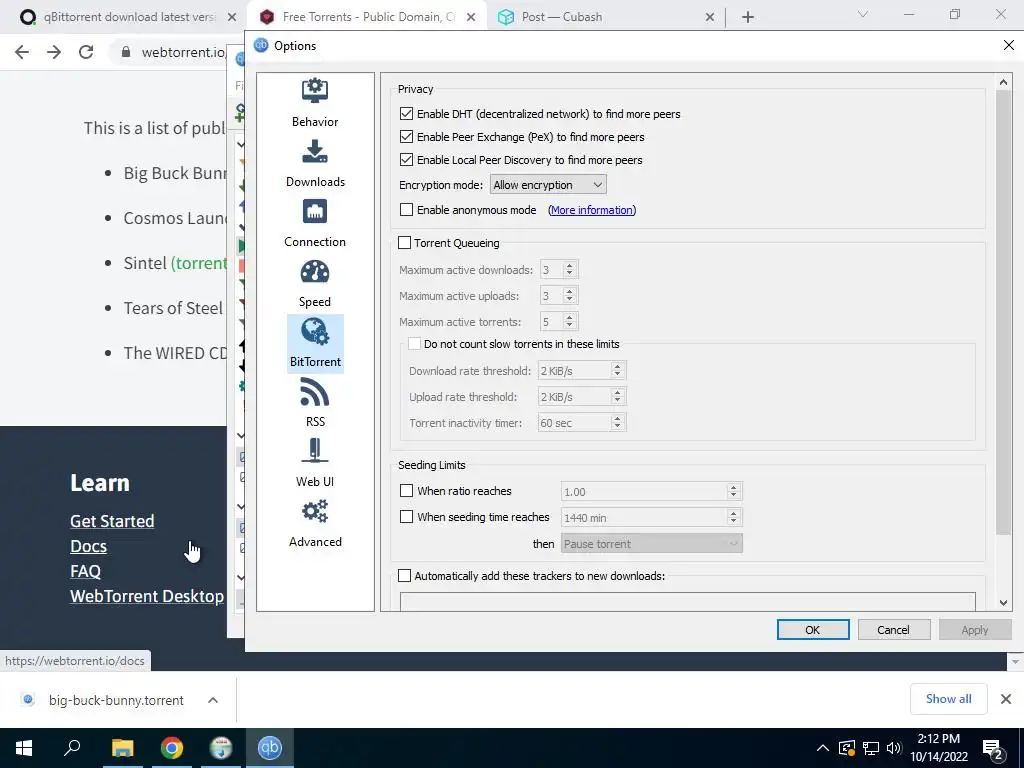Open Chrome from the taskbar
1024x768 pixels.
[x=172, y=748]
